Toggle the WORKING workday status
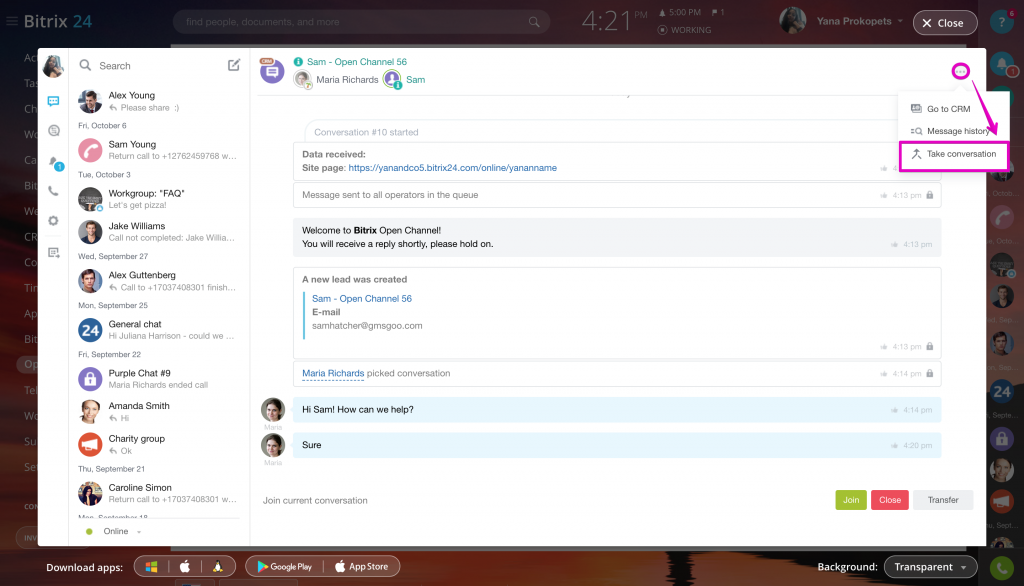Viewport: 1024px width, 586px height. (x=684, y=30)
